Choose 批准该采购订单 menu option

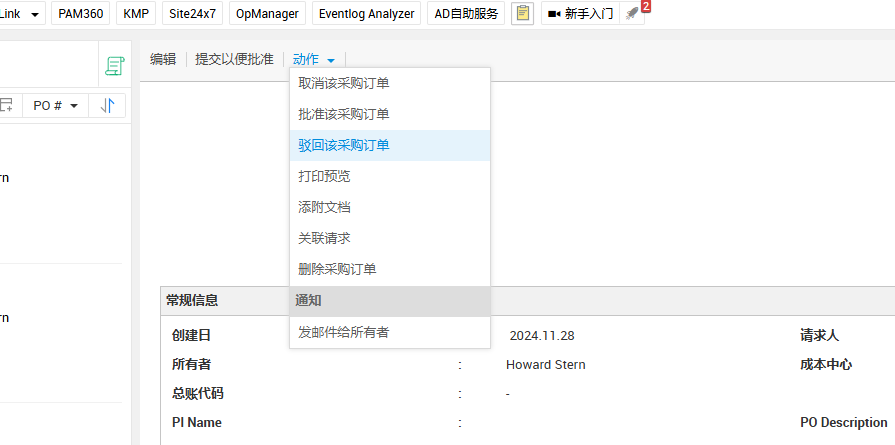(x=344, y=114)
